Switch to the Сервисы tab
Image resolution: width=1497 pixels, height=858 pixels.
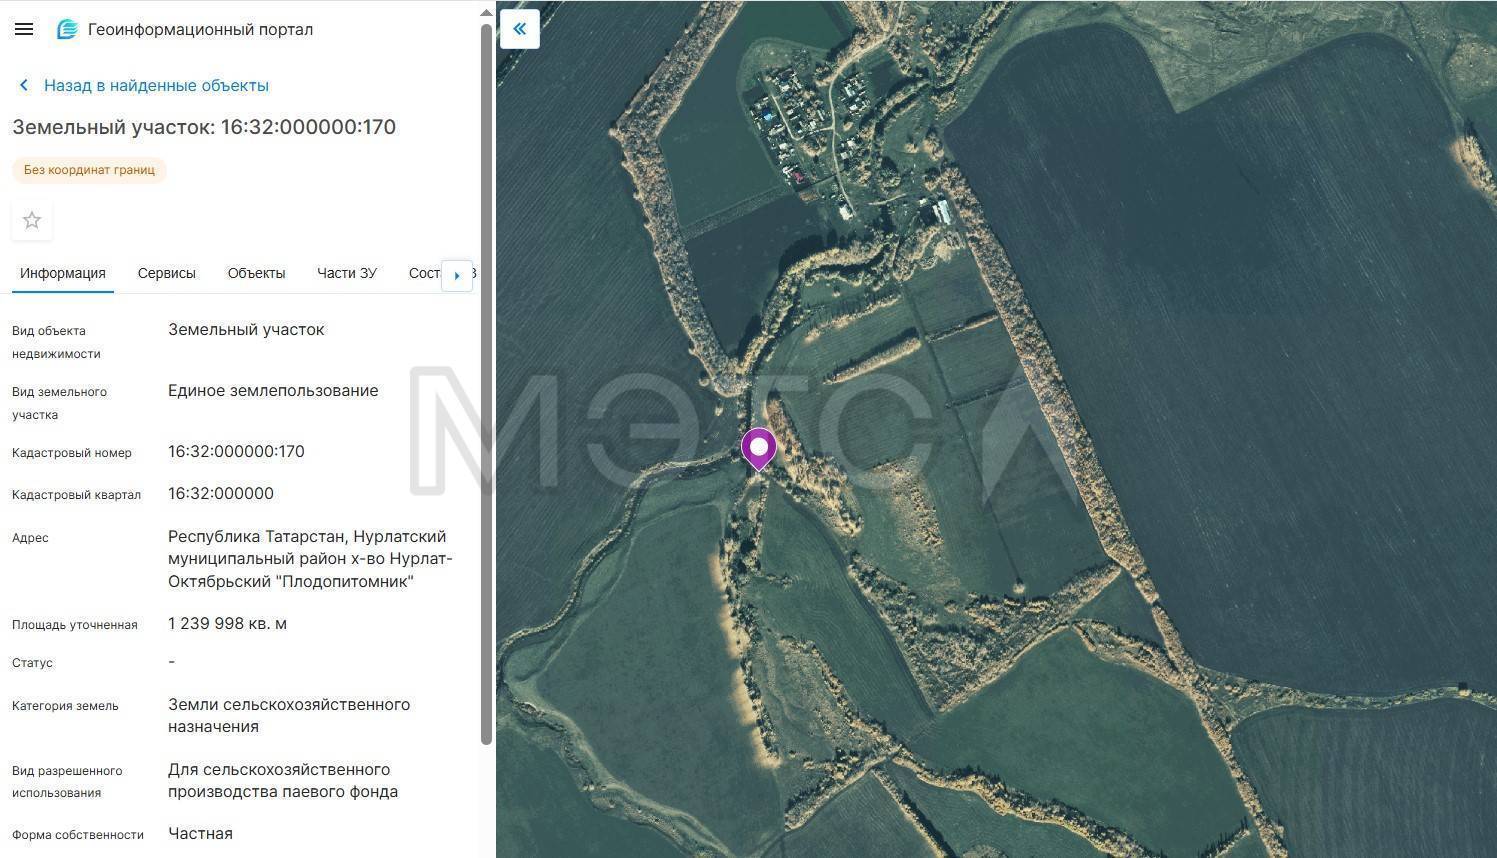click(x=166, y=273)
